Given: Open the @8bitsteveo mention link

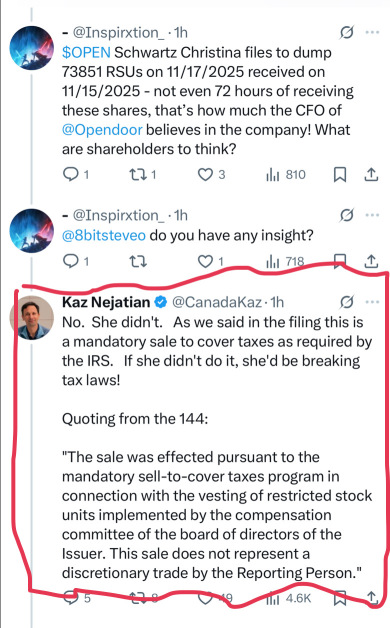Looking at the screenshot, I should point(104,235).
